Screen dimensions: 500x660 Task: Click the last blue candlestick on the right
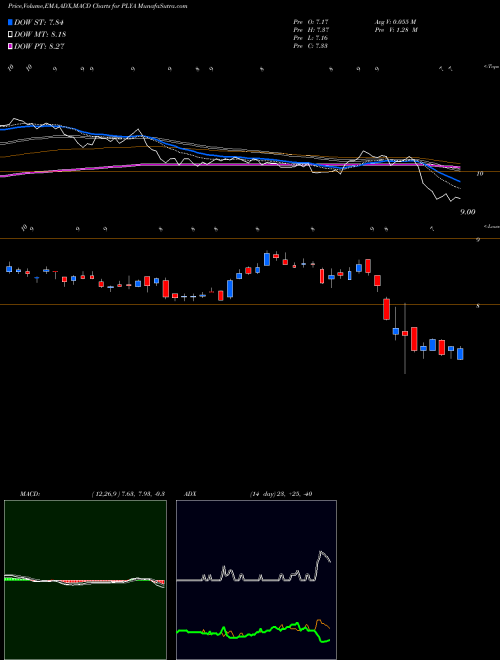(460, 354)
